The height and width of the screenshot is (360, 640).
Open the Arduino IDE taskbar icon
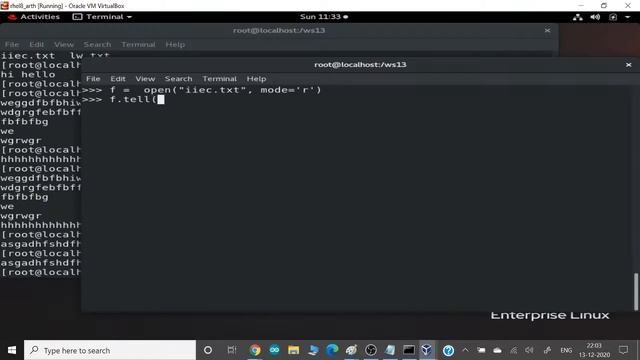pos(274,350)
